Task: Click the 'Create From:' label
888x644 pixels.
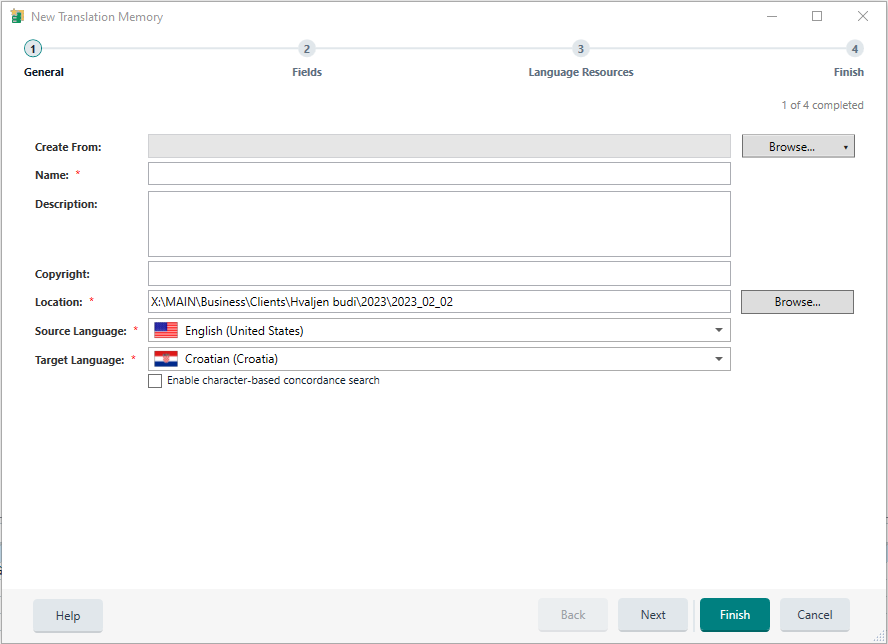Action: pyautogui.click(x=68, y=147)
